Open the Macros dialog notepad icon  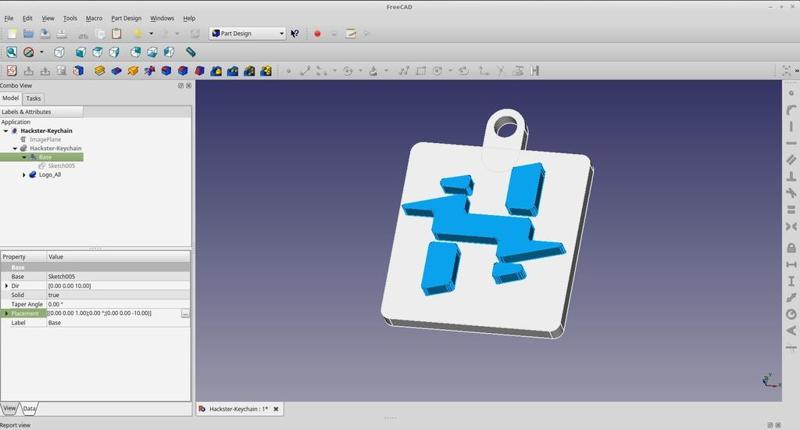(x=351, y=34)
